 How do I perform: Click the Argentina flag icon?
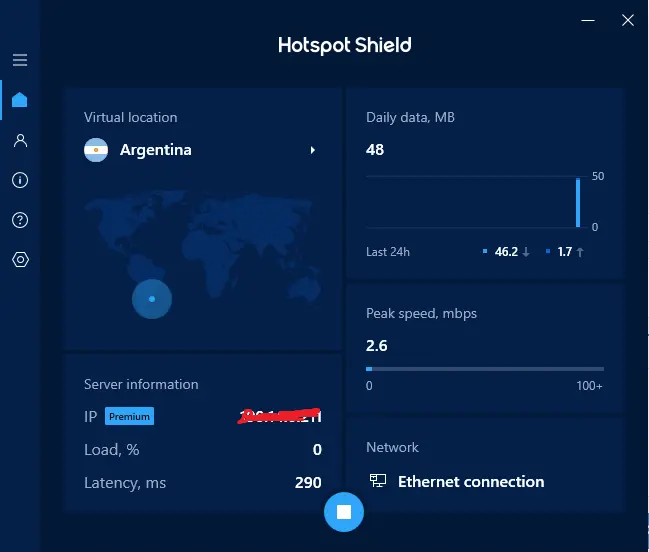(96, 150)
